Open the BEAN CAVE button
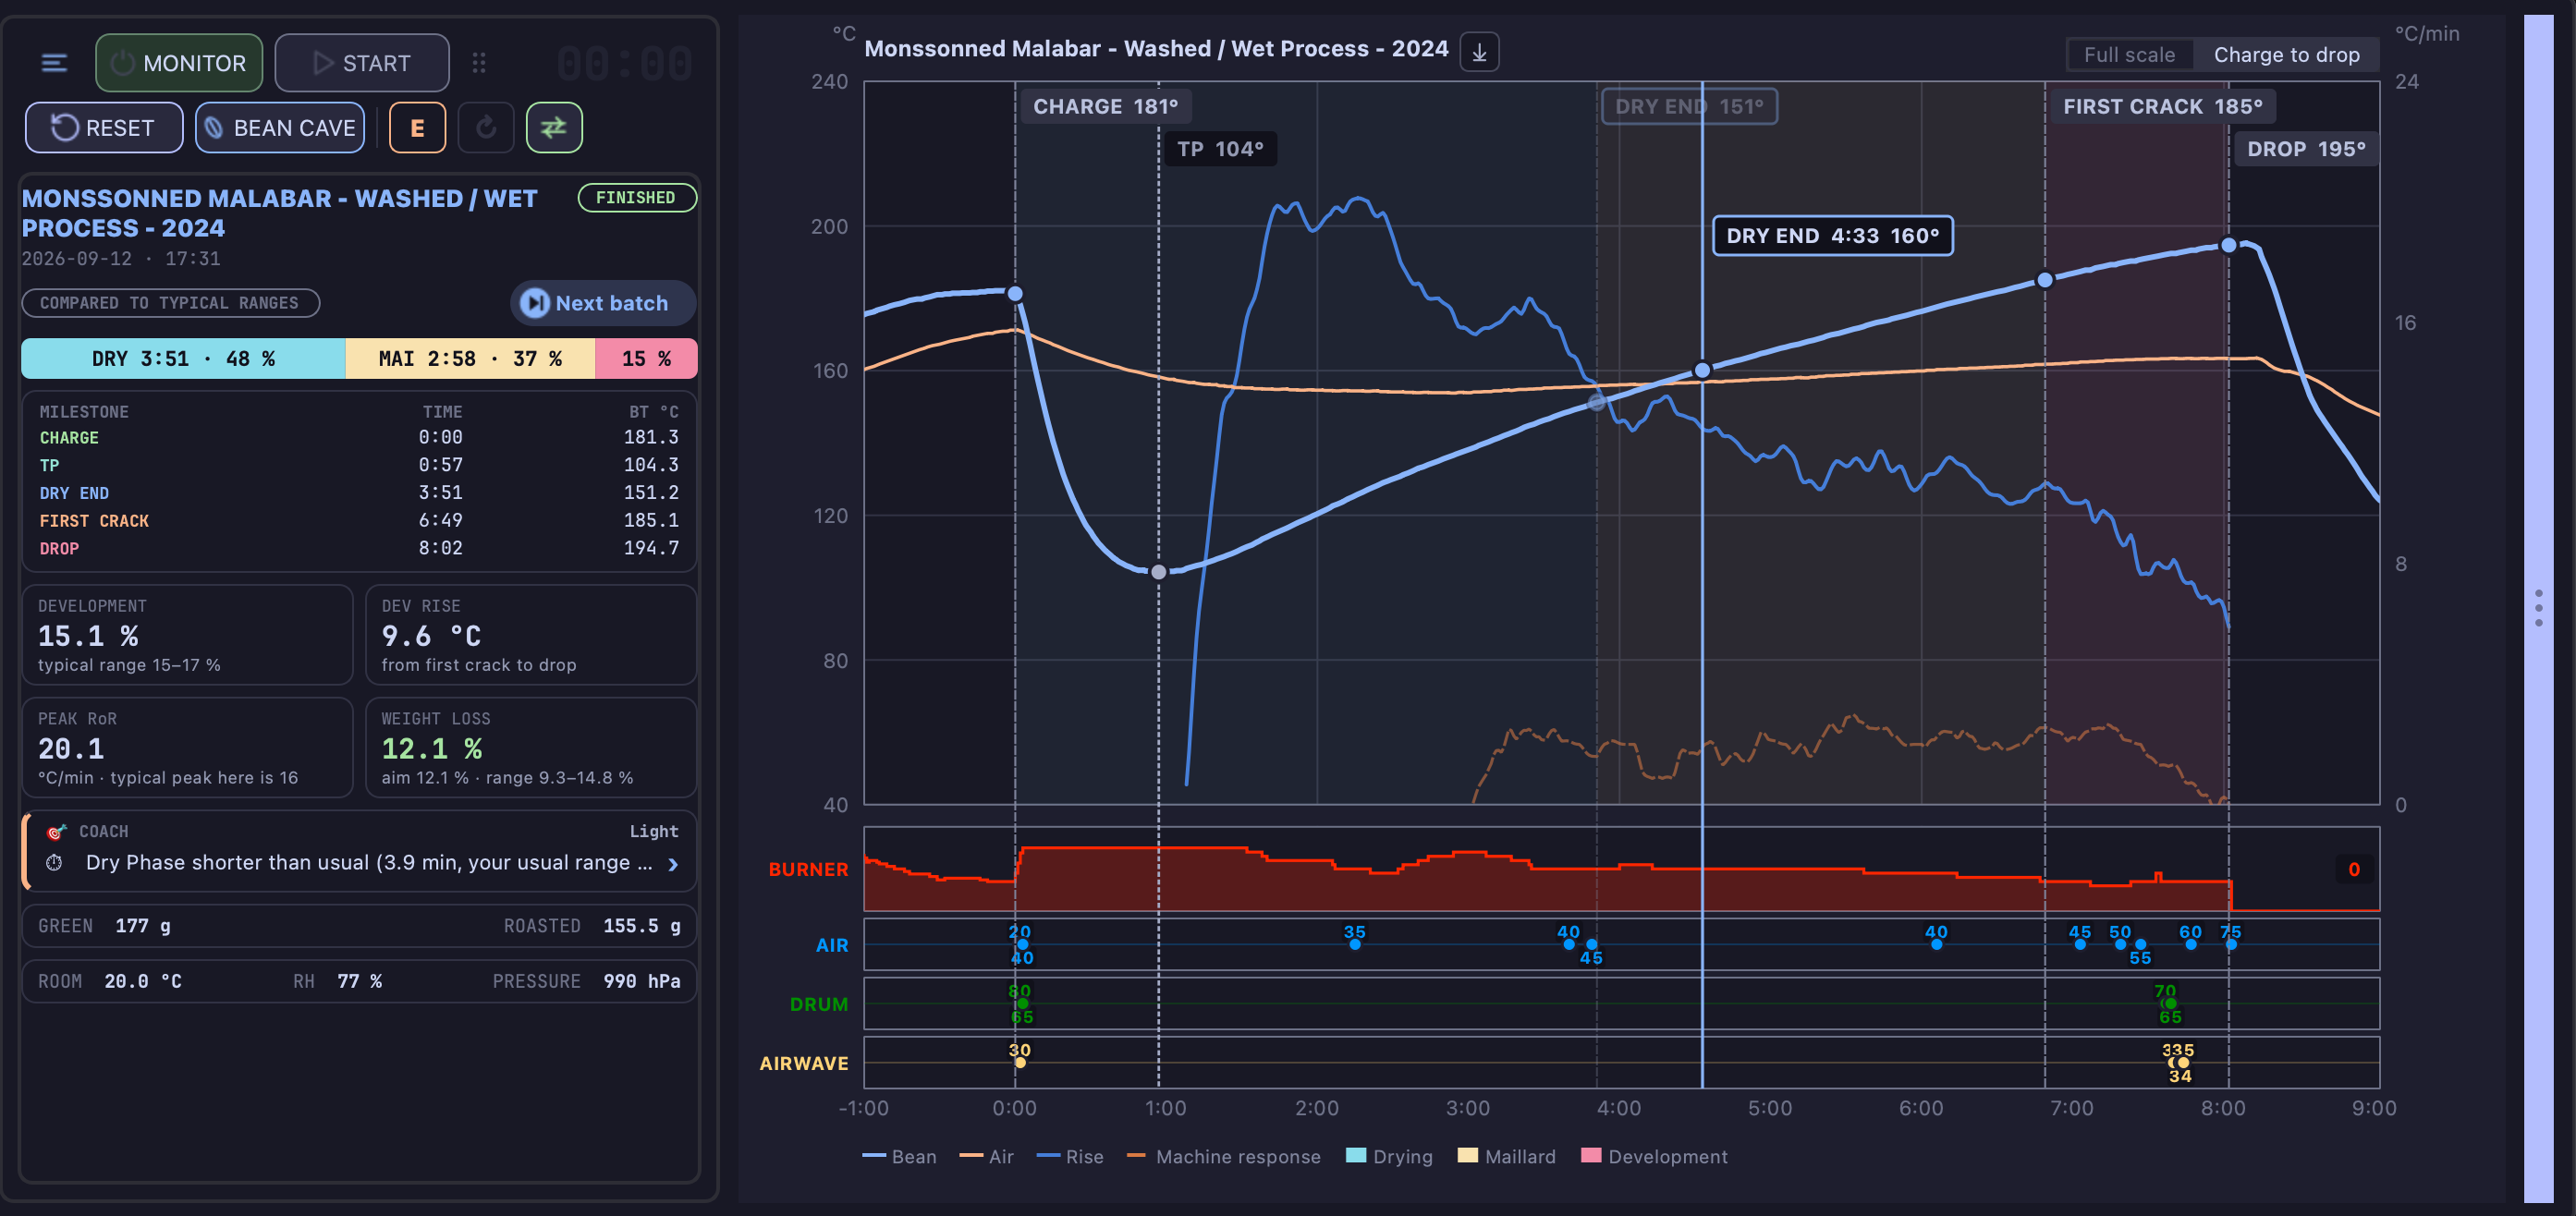Image resolution: width=2576 pixels, height=1216 pixels. [x=280, y=128]
